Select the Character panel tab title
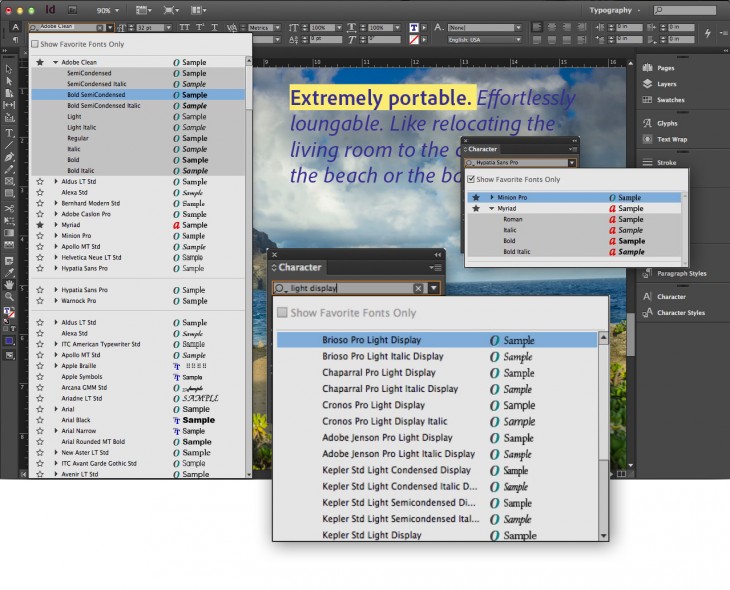 point(300,267)
